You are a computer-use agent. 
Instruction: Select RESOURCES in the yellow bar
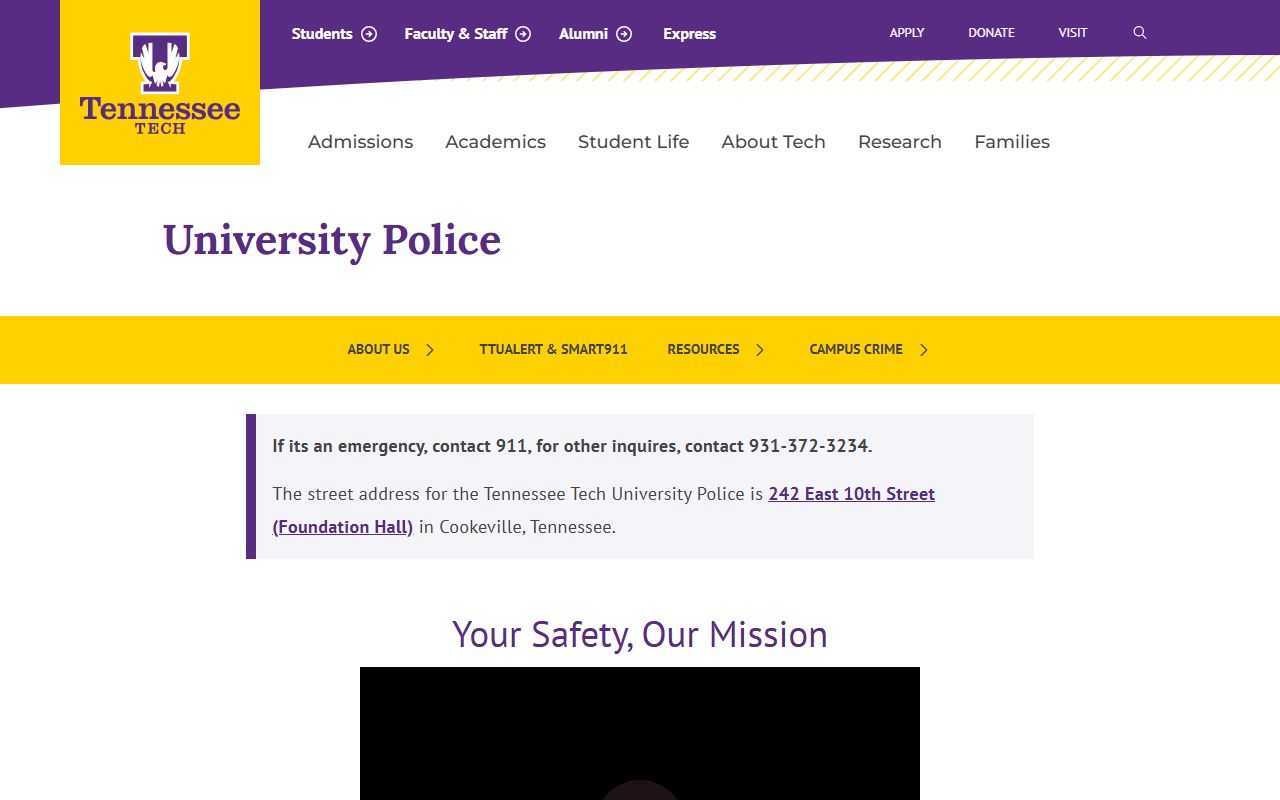click(703, 350)
